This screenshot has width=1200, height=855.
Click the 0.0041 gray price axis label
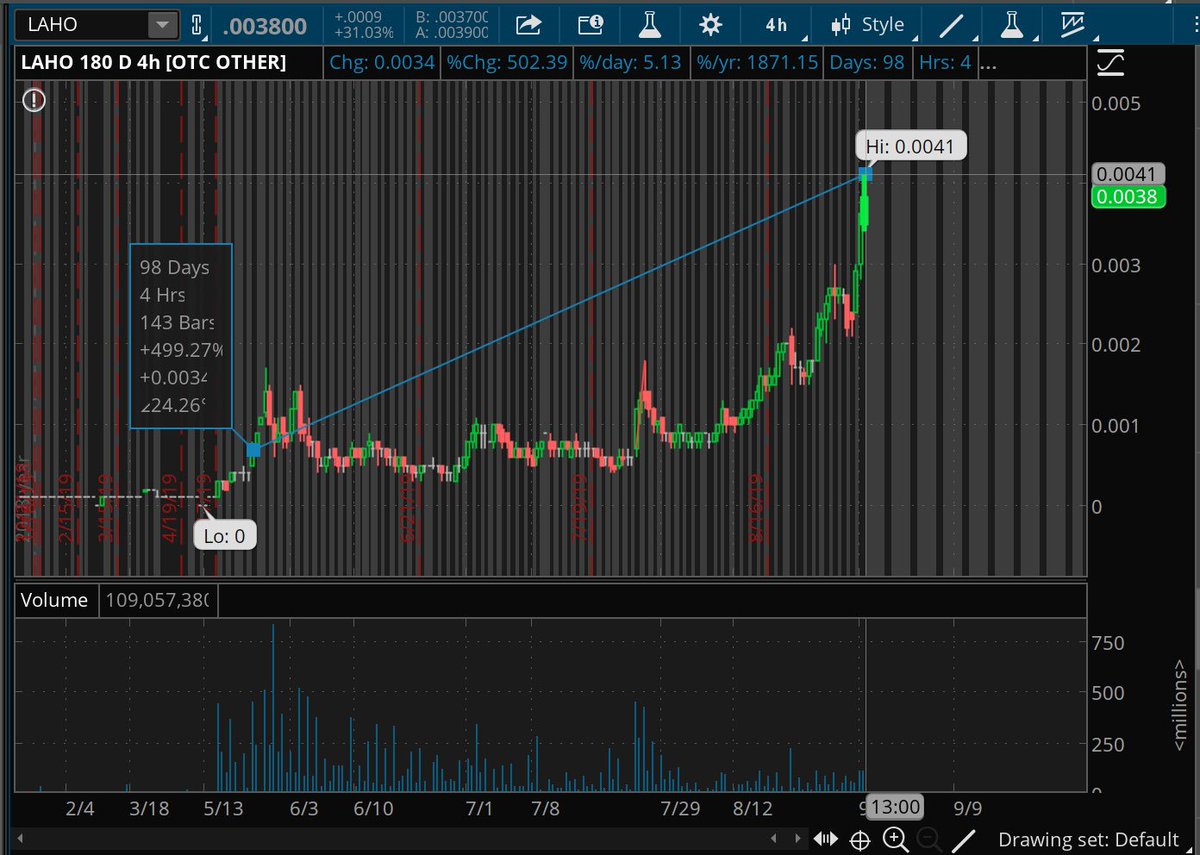tap(1126, 174)
